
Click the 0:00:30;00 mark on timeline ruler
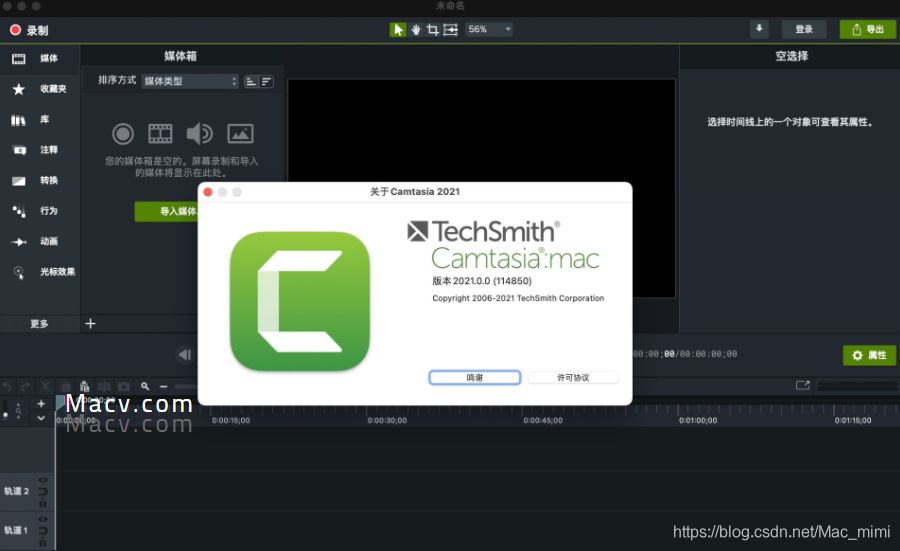pyautogui.click(x=387, y=421)
